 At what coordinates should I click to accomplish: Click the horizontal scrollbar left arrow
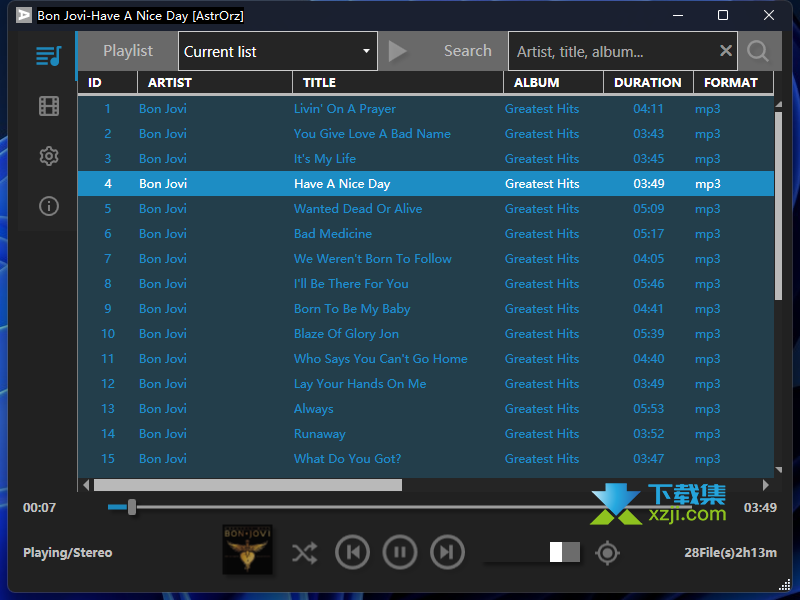pyautogui.click(x=86, y=485)
